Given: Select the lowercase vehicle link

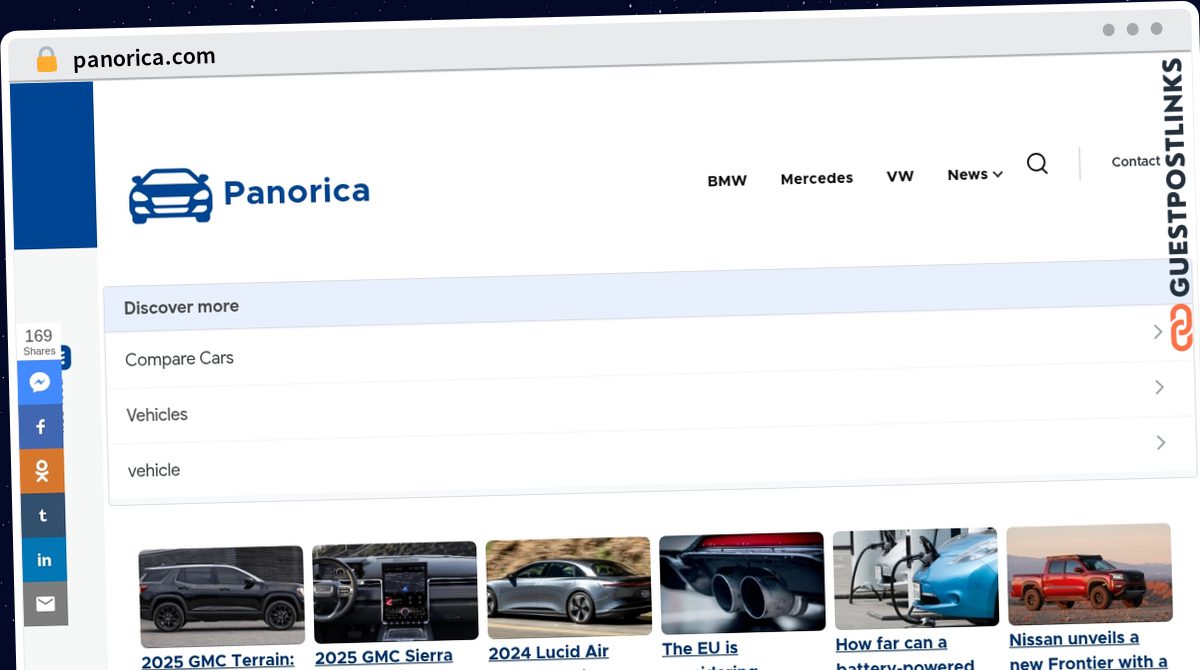Looking at the screenshot, I should [x=154, y=470].
